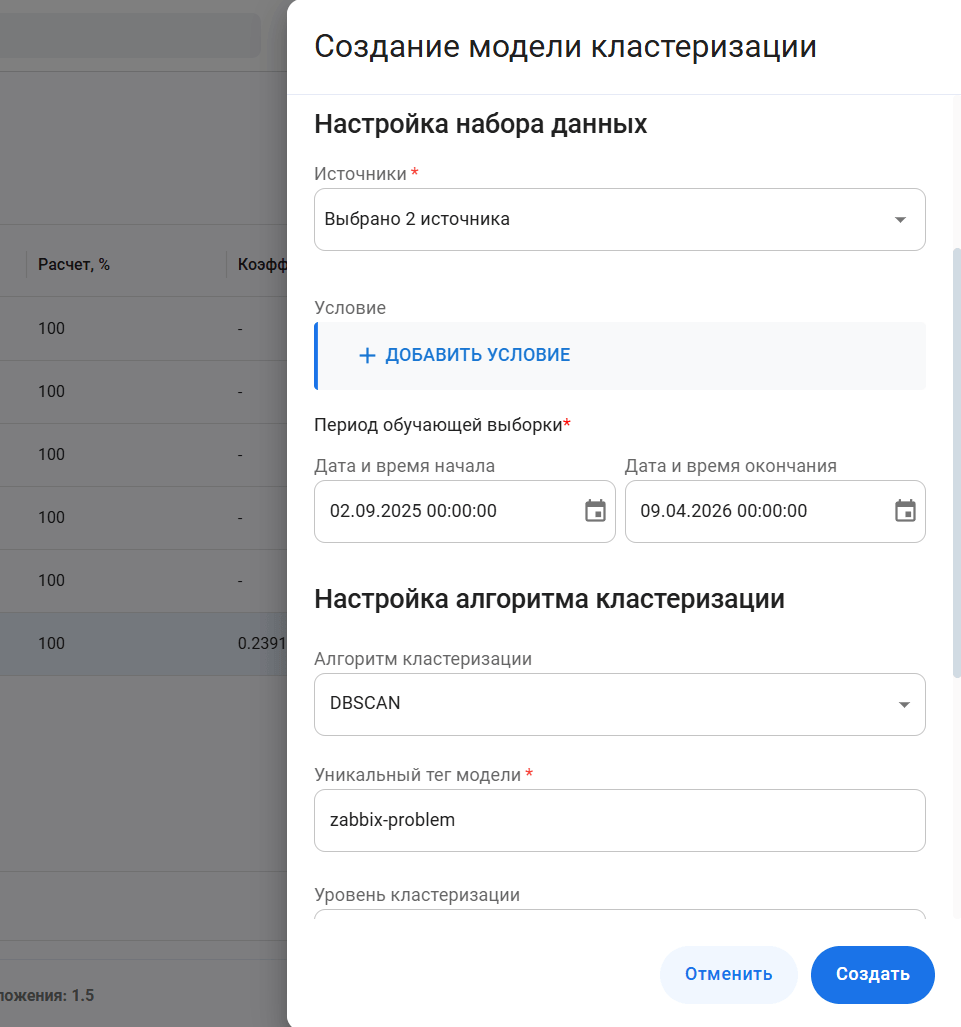Click the dialog's vertical scrollbar
The width and height of the screenshot is (961, 1027).
pyautogui.click(x=956, y=460)
